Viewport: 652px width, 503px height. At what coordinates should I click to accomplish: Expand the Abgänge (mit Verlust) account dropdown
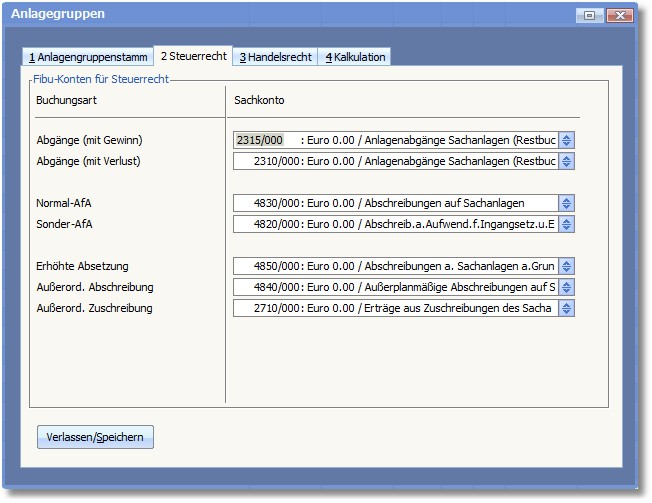tap(567, 161)
